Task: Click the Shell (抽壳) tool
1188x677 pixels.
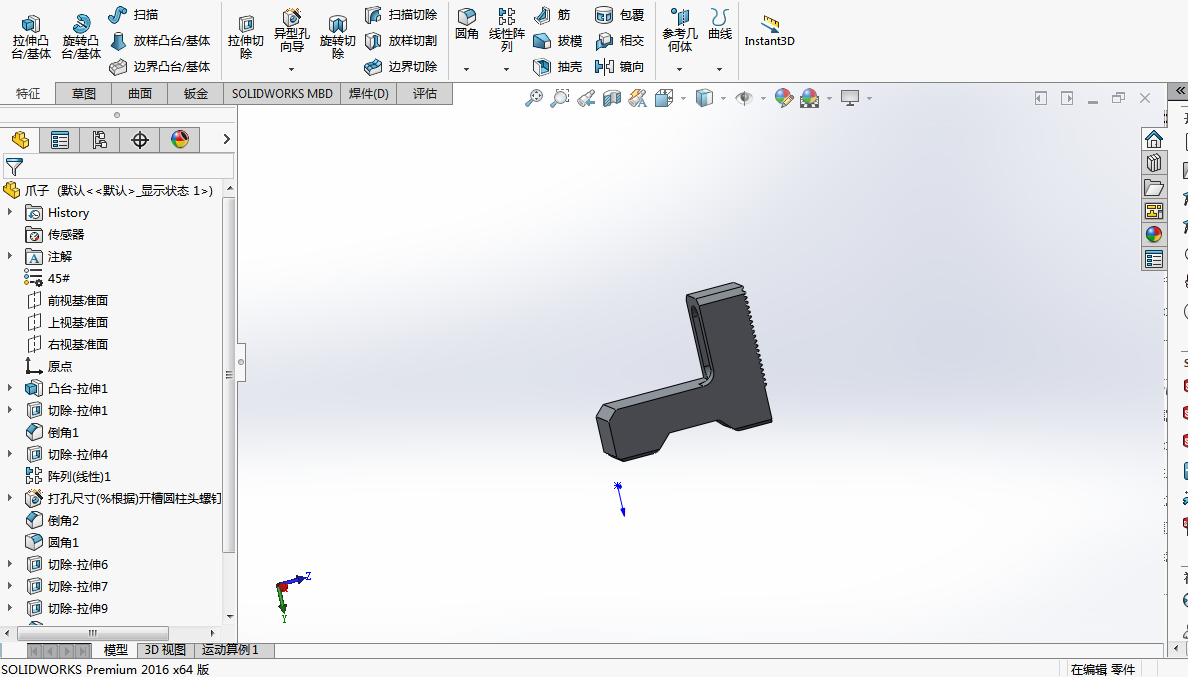Action: 558,67
